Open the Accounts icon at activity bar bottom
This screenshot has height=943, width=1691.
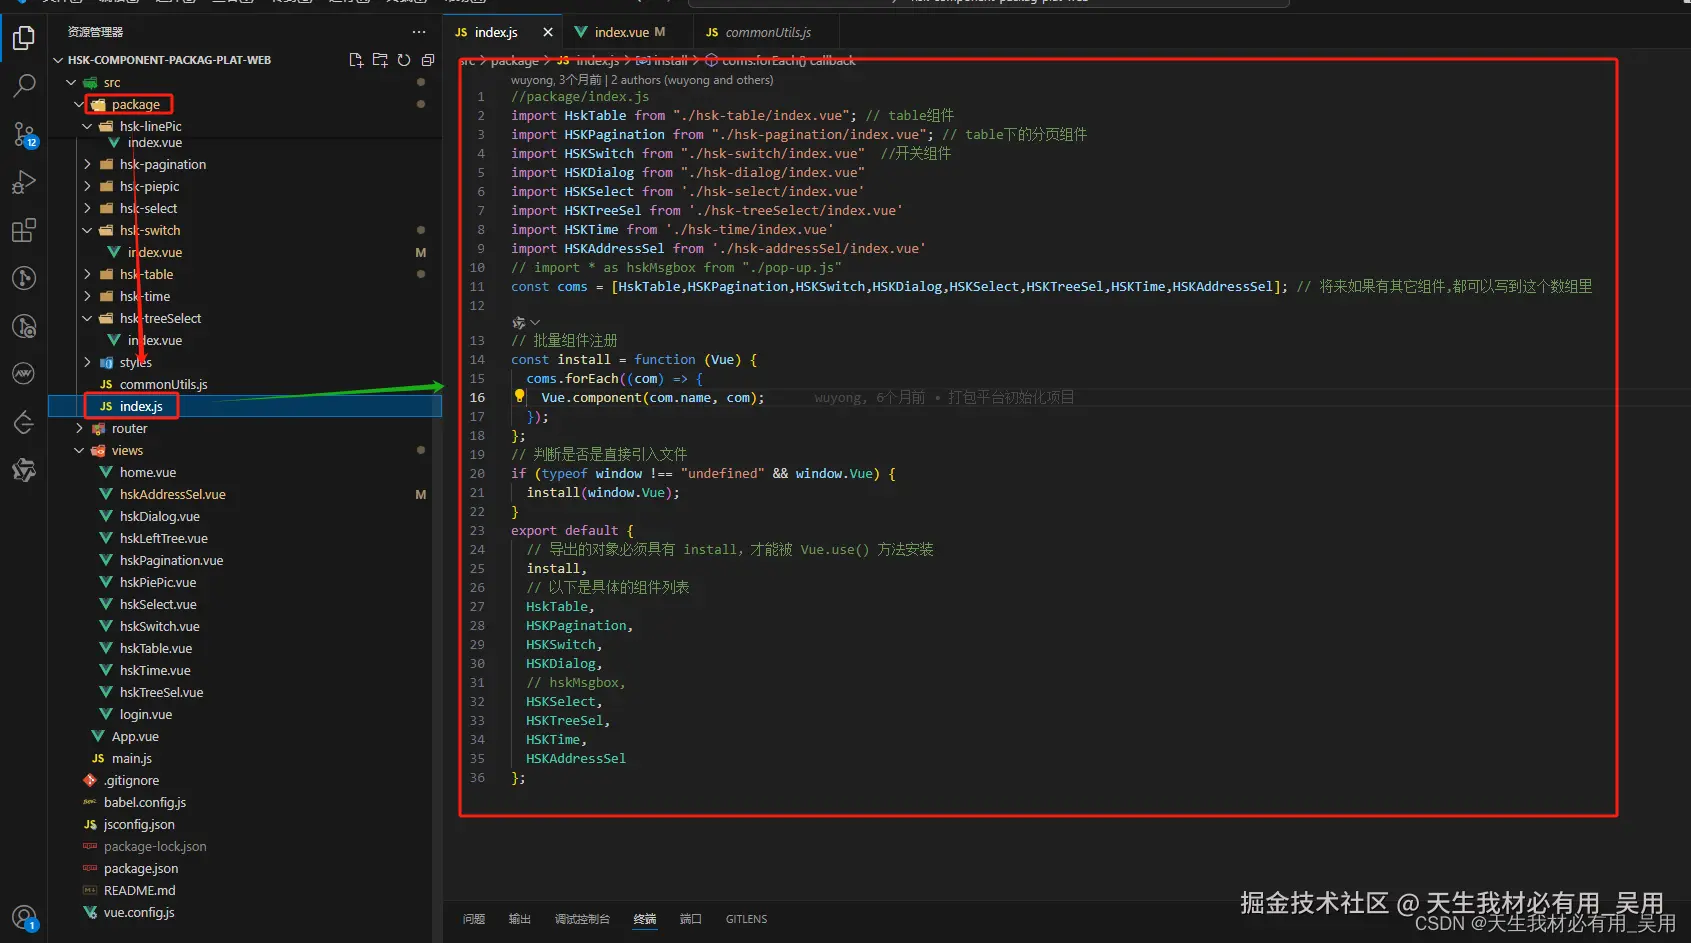point(24,917)
